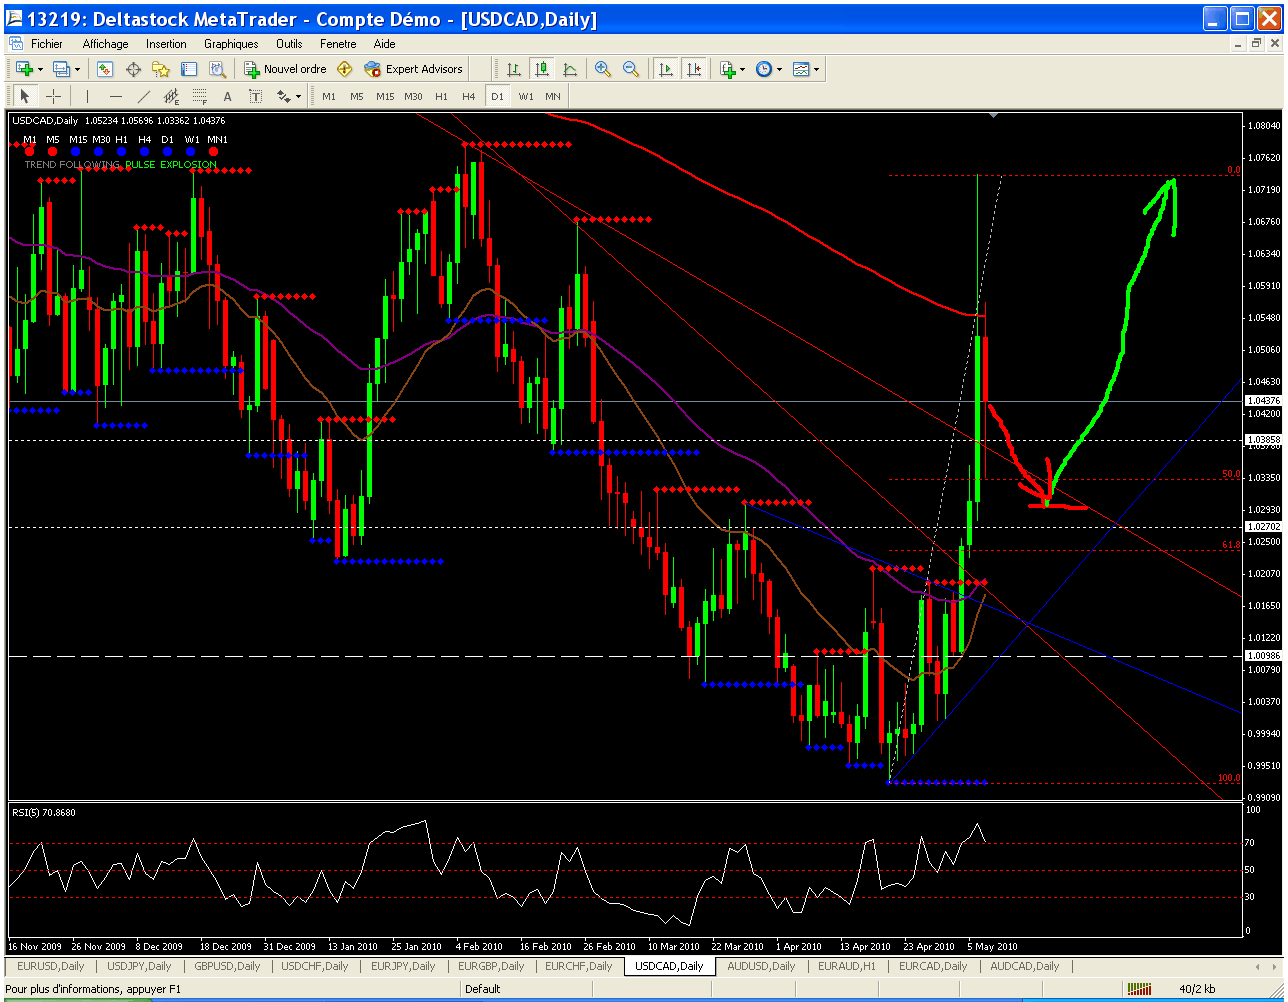
Task: Click the Nouvel ordre button
Action: click(285, 69)
